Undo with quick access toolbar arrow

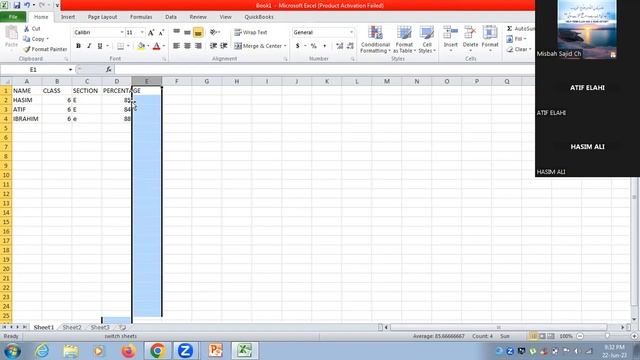coord(27,5)
